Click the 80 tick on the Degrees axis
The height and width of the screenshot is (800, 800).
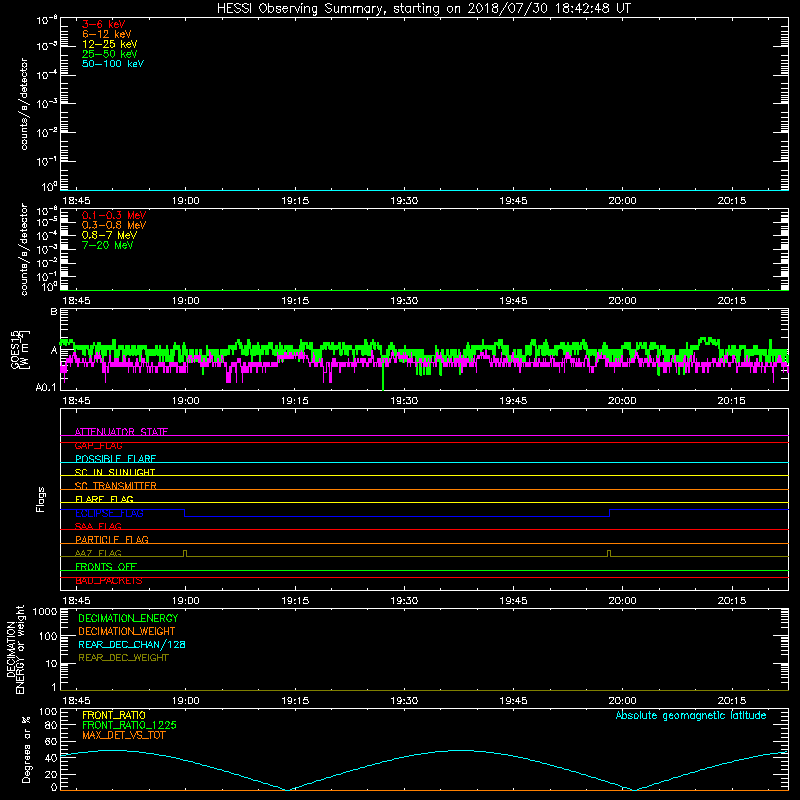(x=51, y=726)
